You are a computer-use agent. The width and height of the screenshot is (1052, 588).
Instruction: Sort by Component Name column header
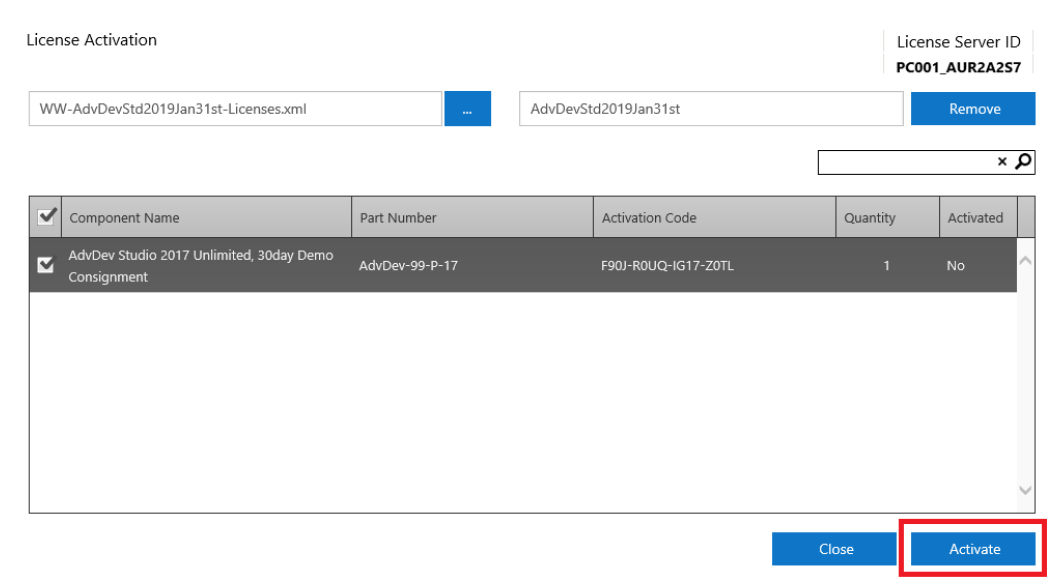(x=207, y=217)
